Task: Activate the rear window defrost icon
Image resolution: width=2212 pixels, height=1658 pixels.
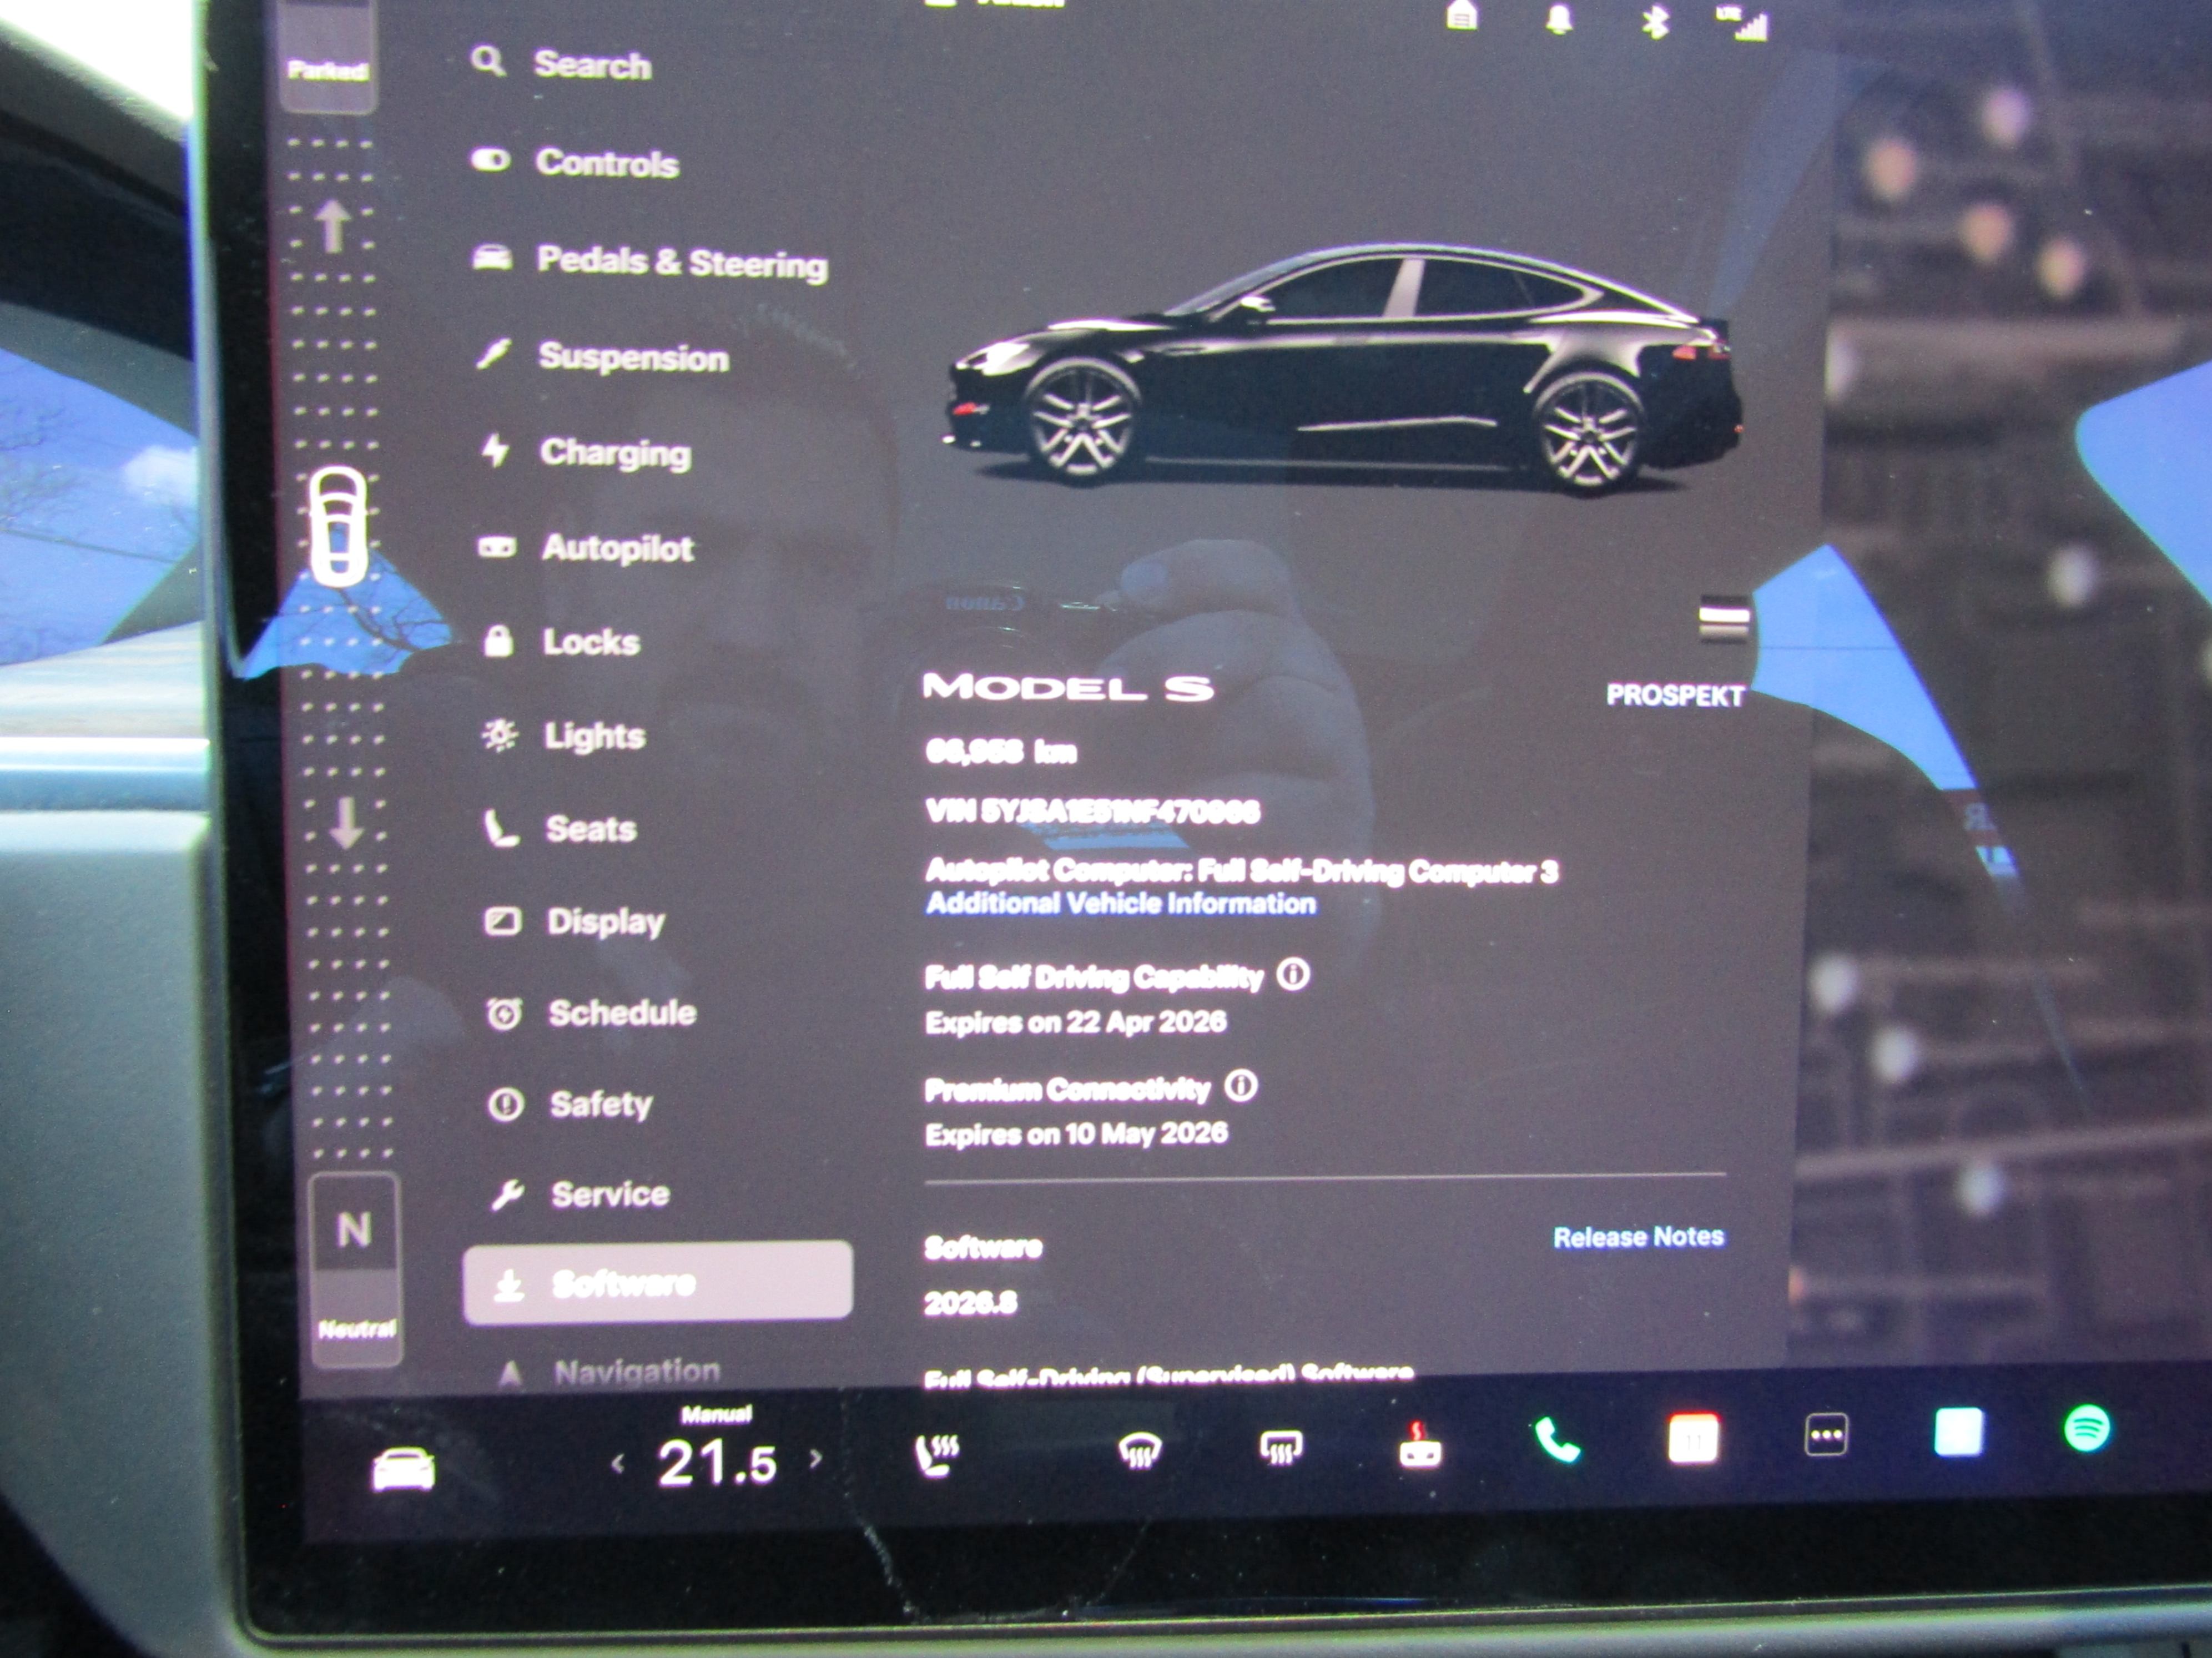Action: (x=1281, y=1447)
